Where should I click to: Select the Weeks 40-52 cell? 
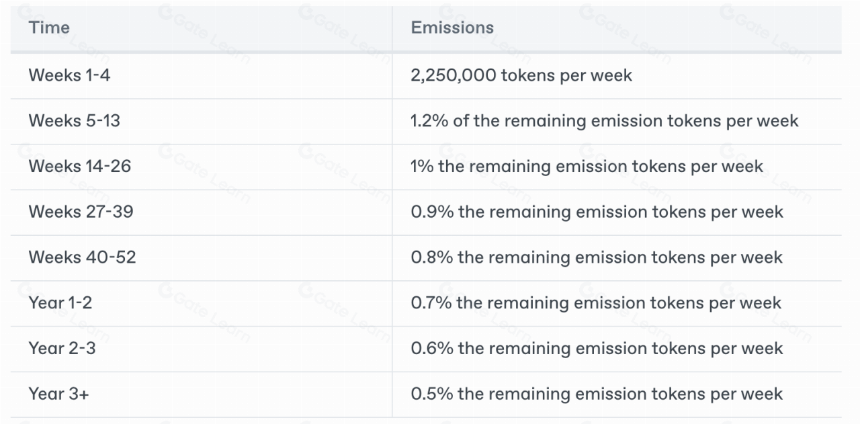[82, 257]
